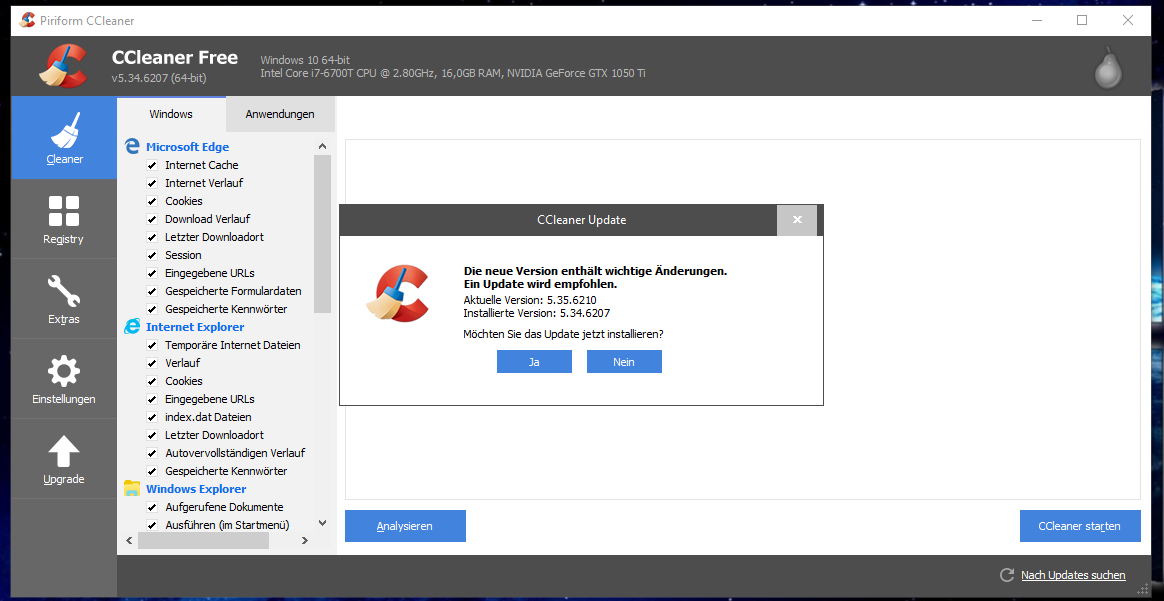Image resolution: width=1164 pixels, height=601 pixels.
Task: Maximize the Piriform CCleaner window
Action: [x=1082, y=21]
